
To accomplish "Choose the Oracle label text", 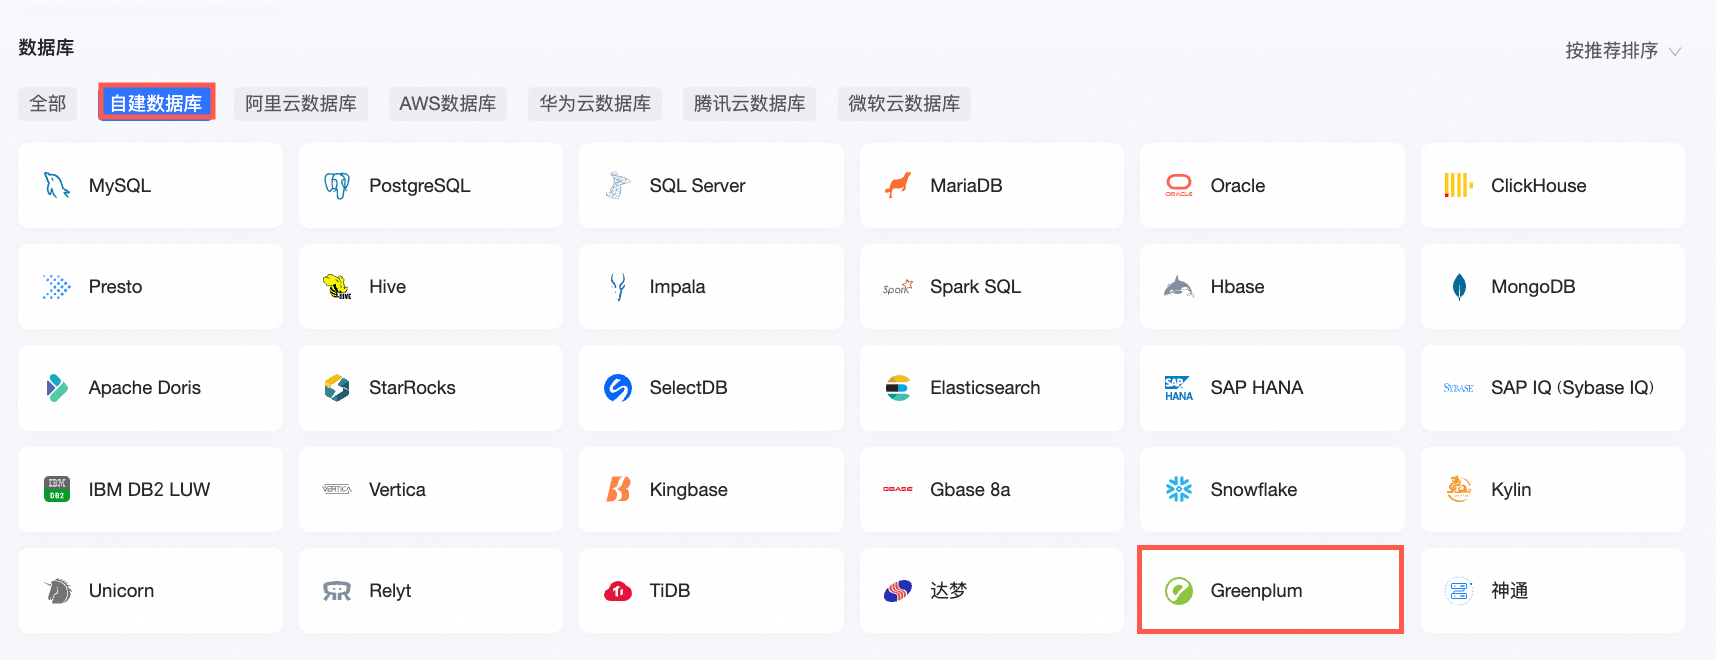I will (1237, 186).
